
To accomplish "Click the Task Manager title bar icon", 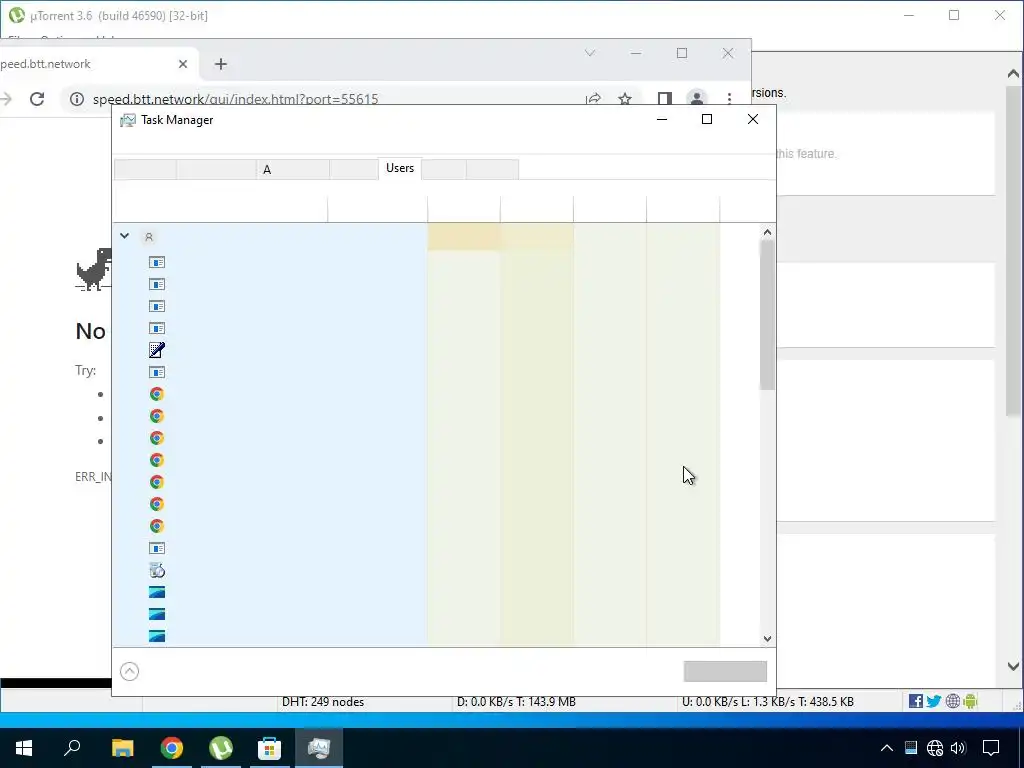I will point(128,120).
